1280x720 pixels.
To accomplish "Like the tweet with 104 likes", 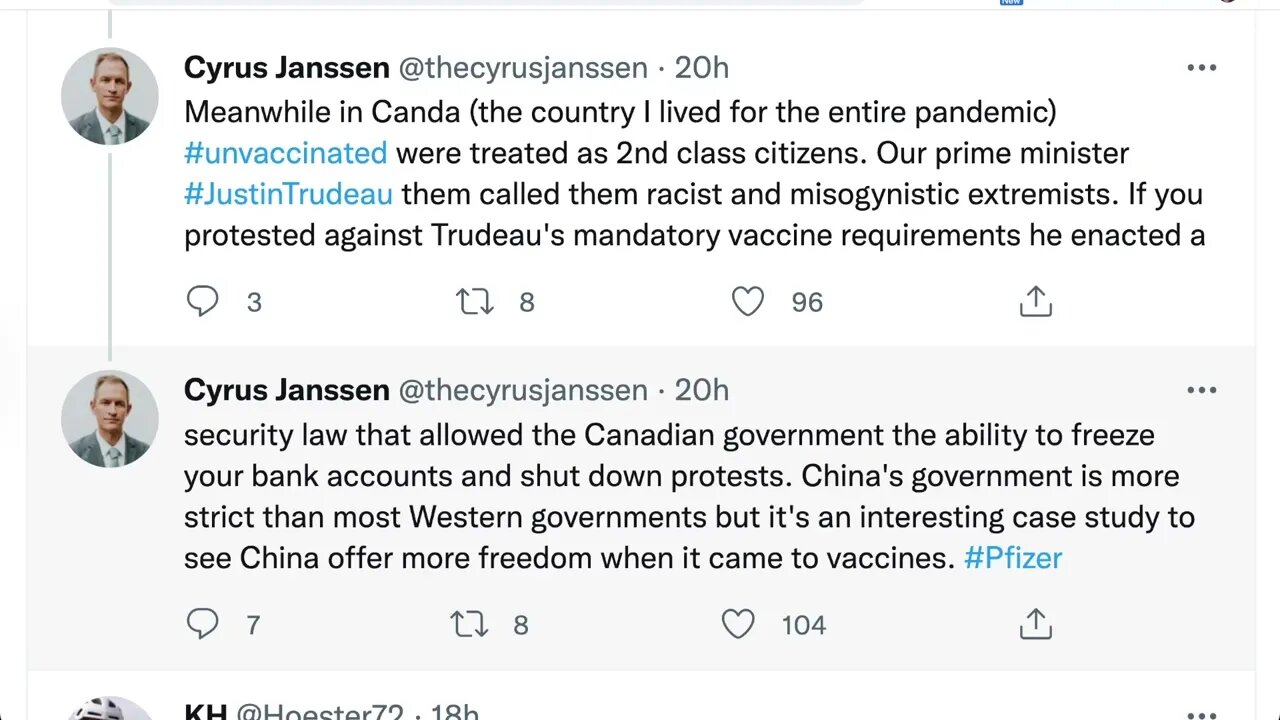I will tap(738, 624).
